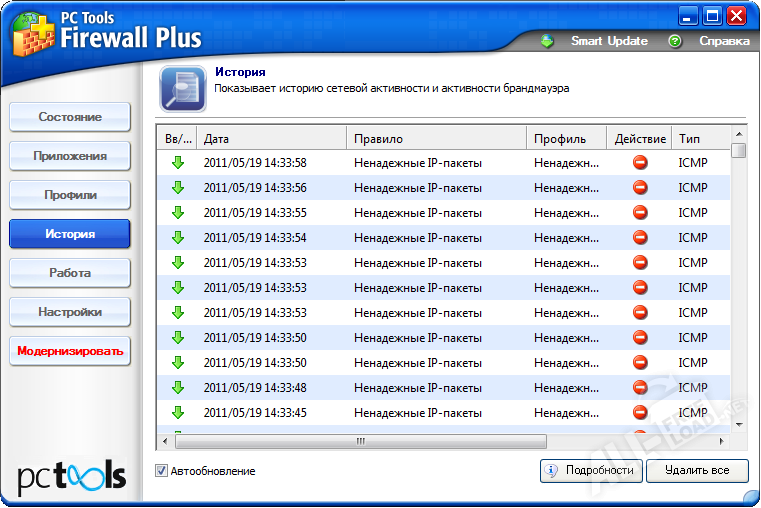This screenshot has width=761, height=508.
Task: Click the Подробности button
Action: [590, 471]
